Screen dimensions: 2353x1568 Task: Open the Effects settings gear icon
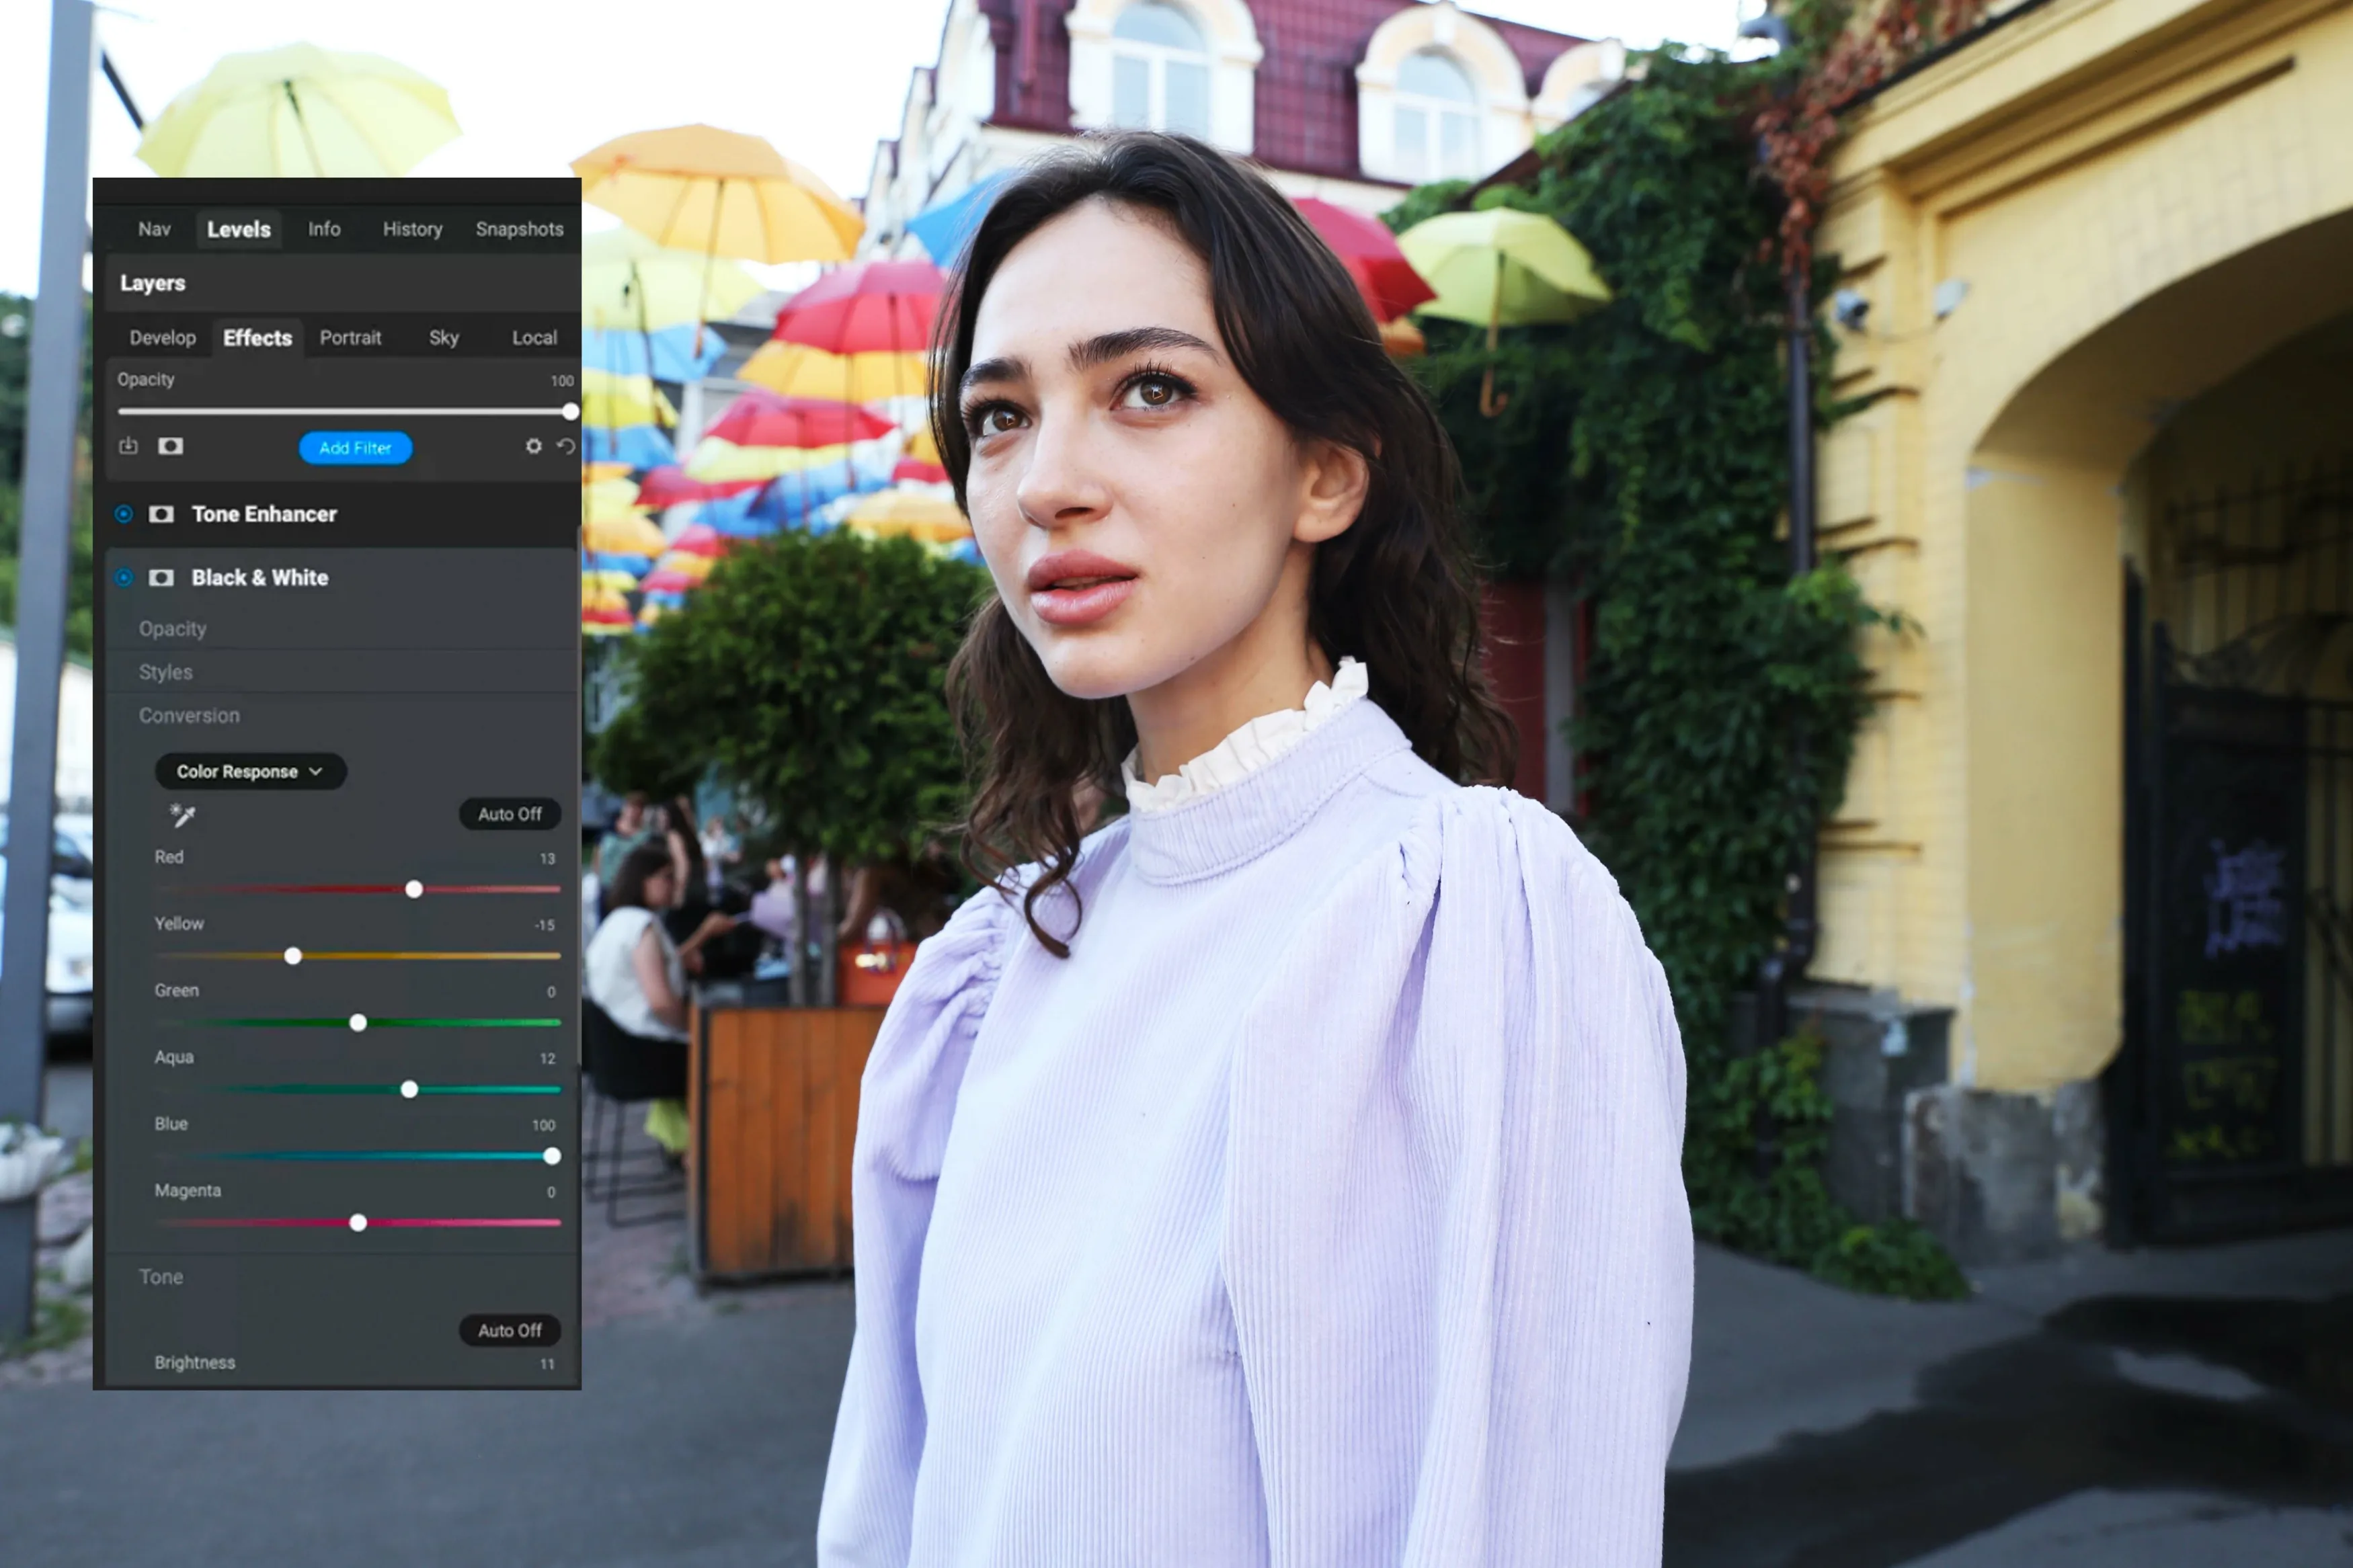534,446
